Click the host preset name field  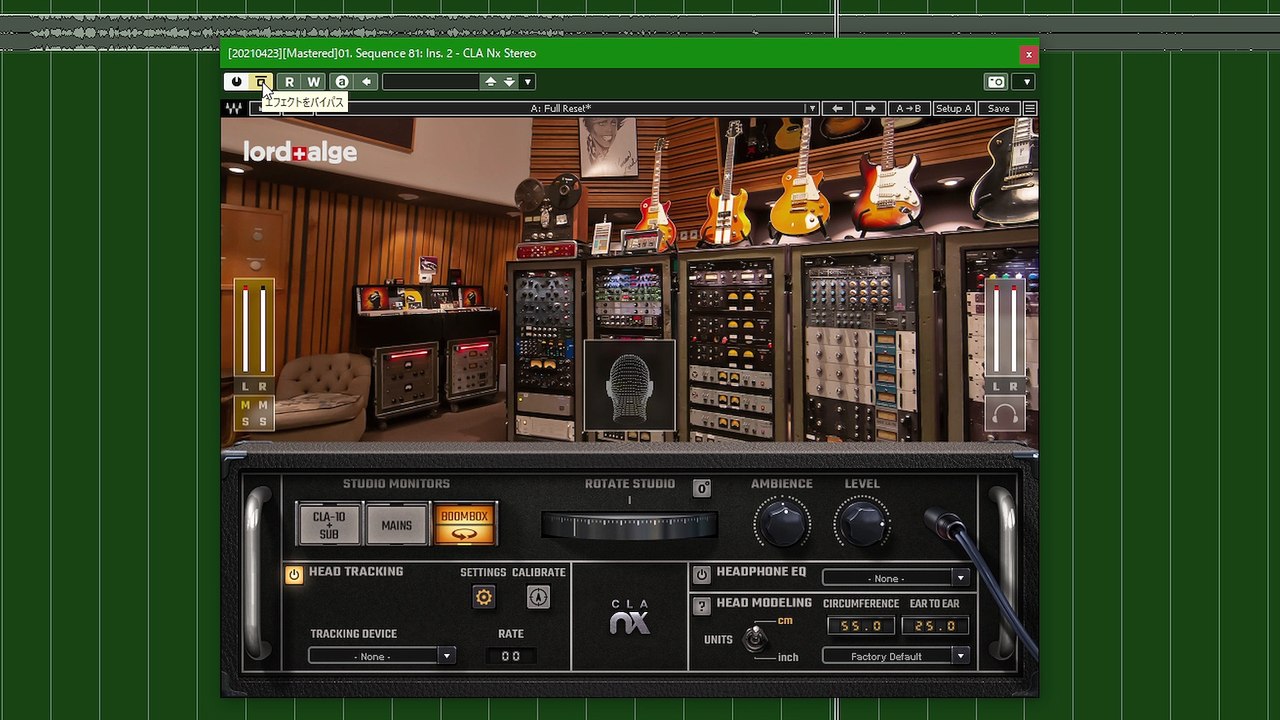click(x=431, y=82)
